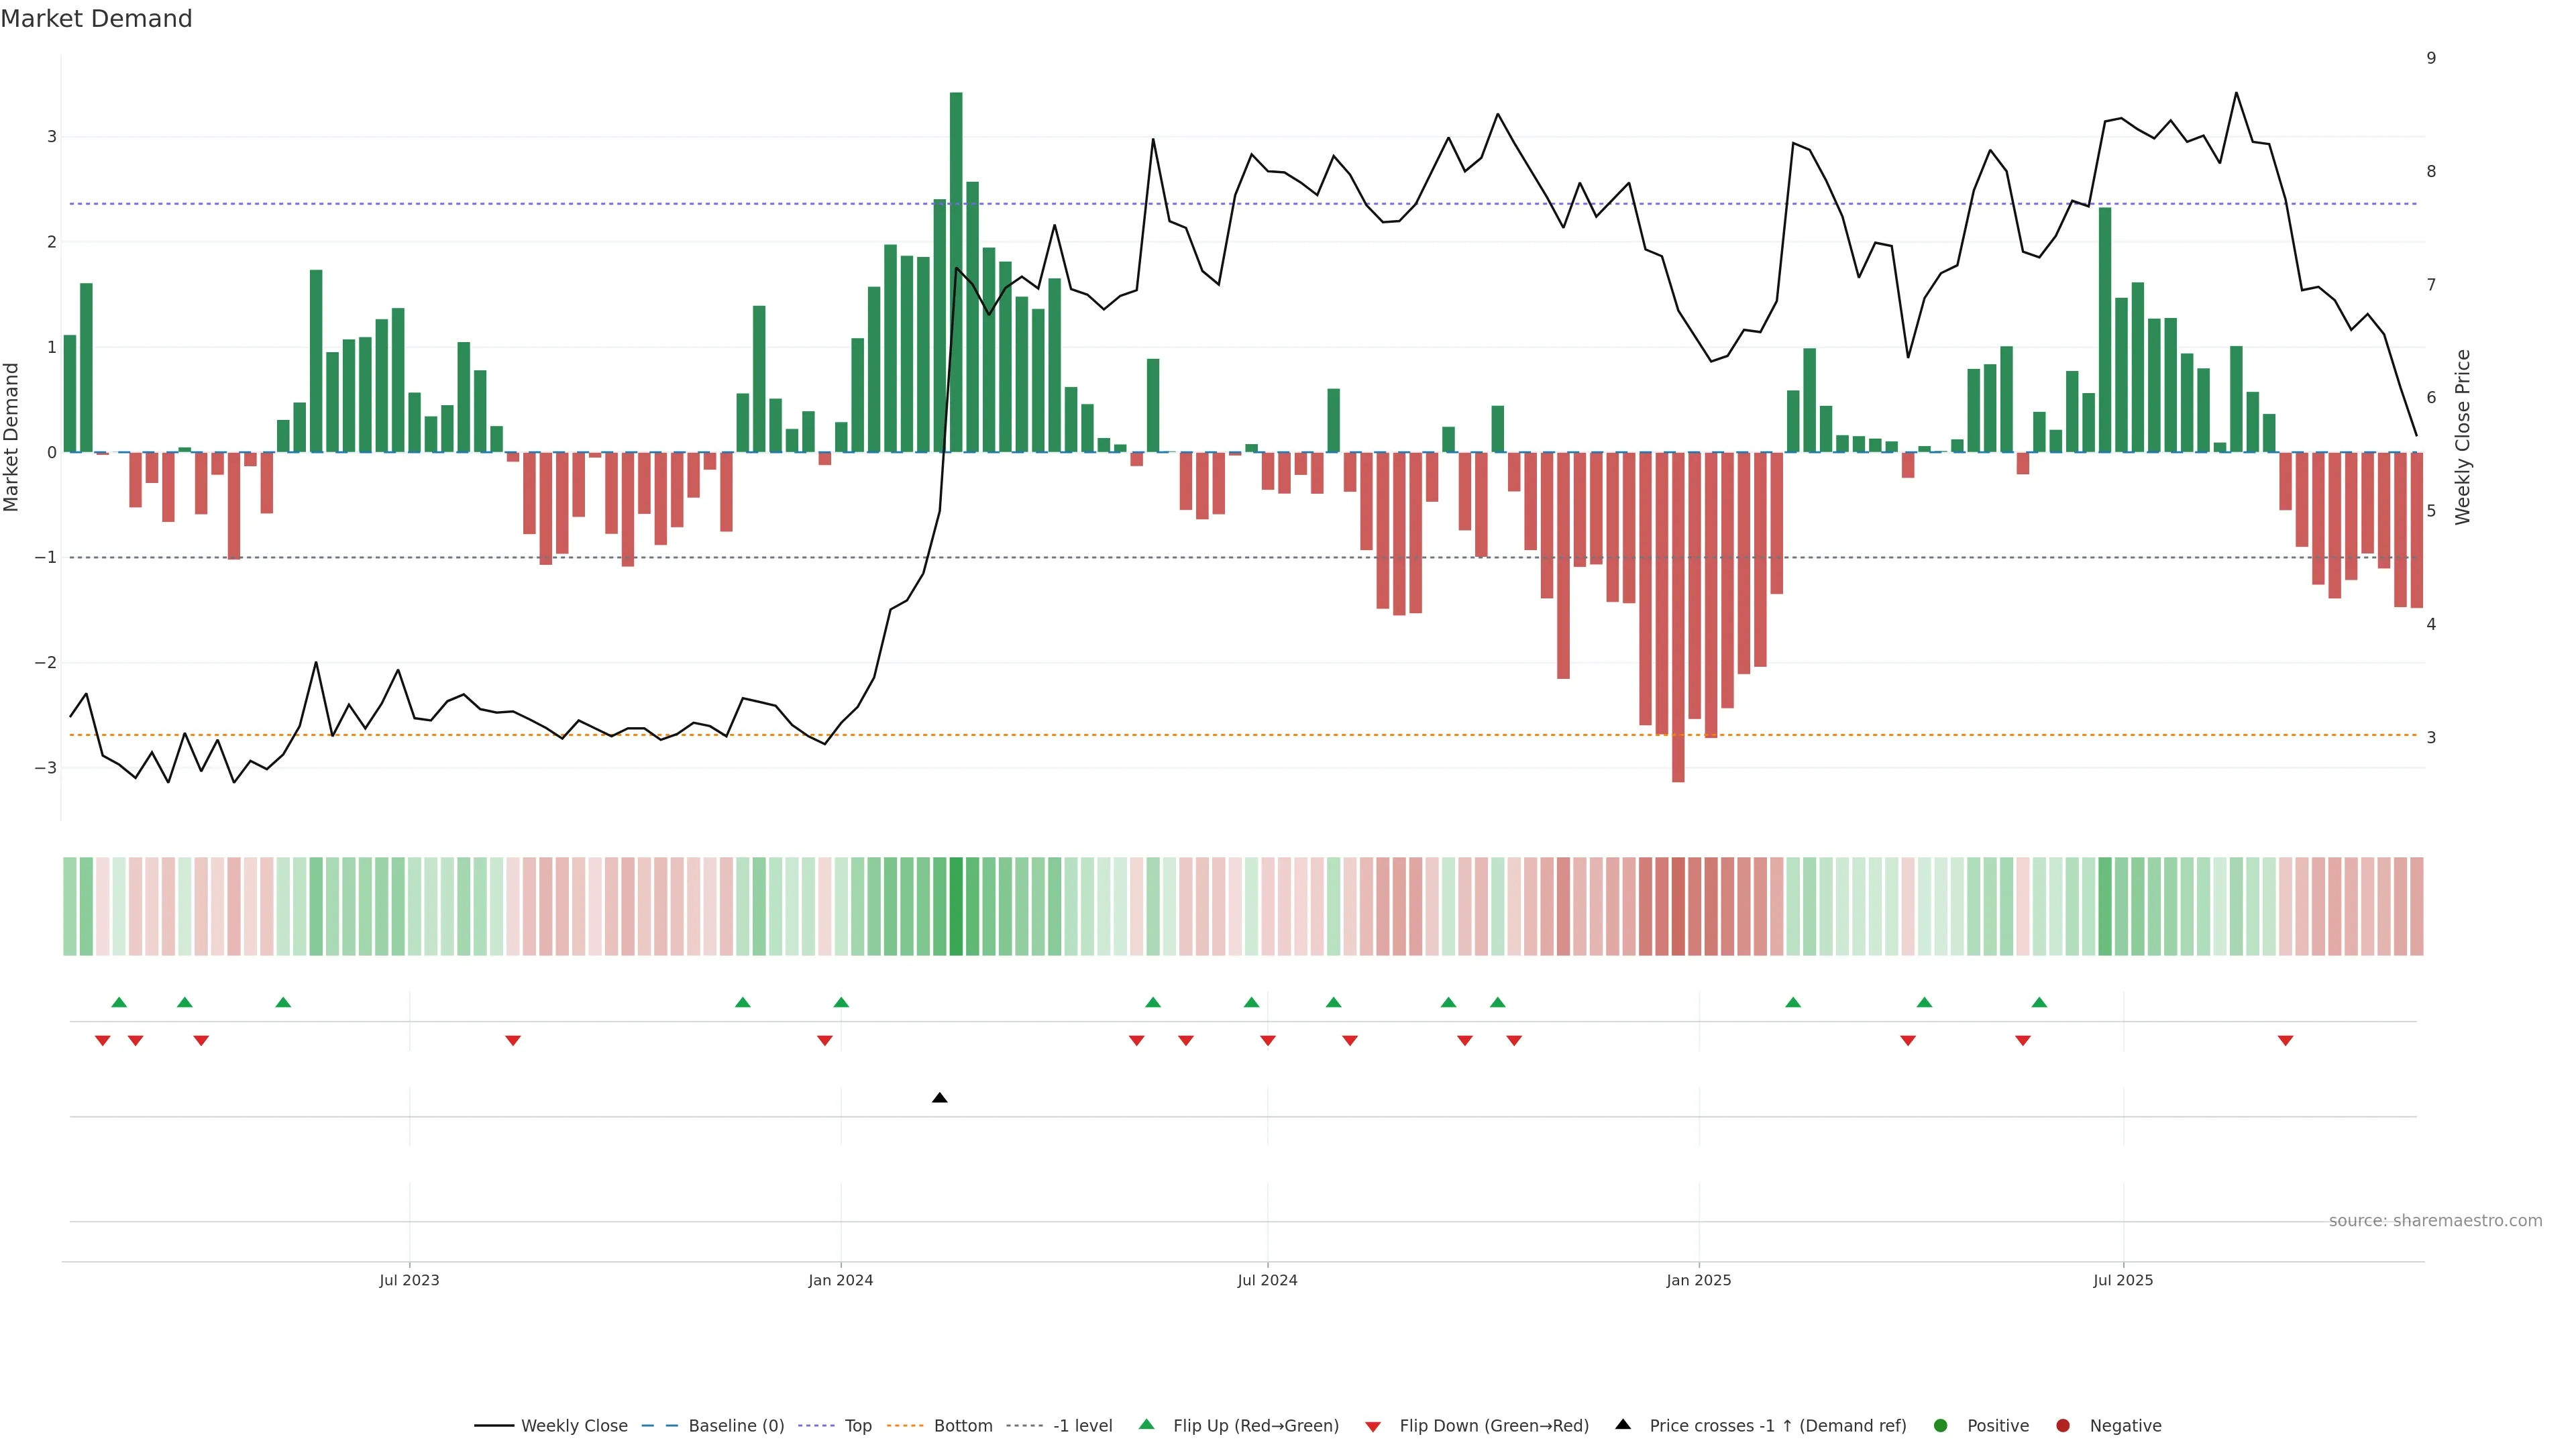Click the black triangle marker in price-cross row
This screenshot has width=2576, height=1449.
coord(939,1098)
